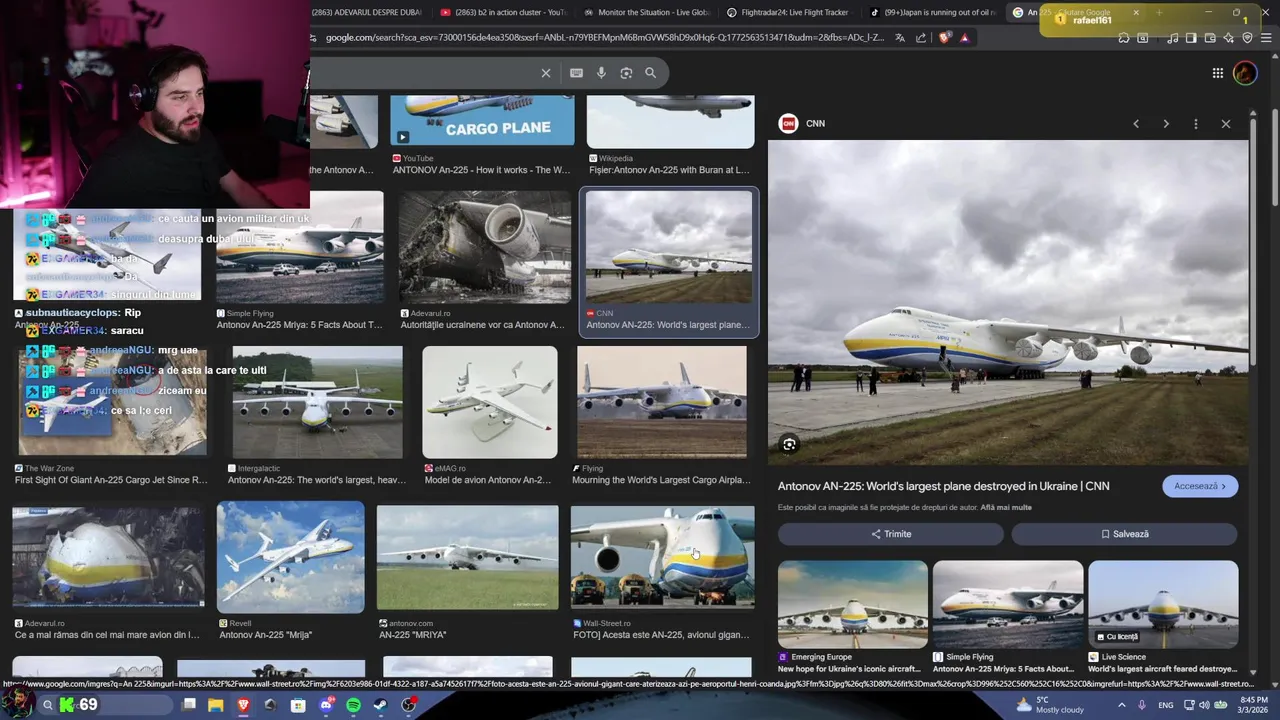Switch to the b2 in action duster YouTube tab

504,12
